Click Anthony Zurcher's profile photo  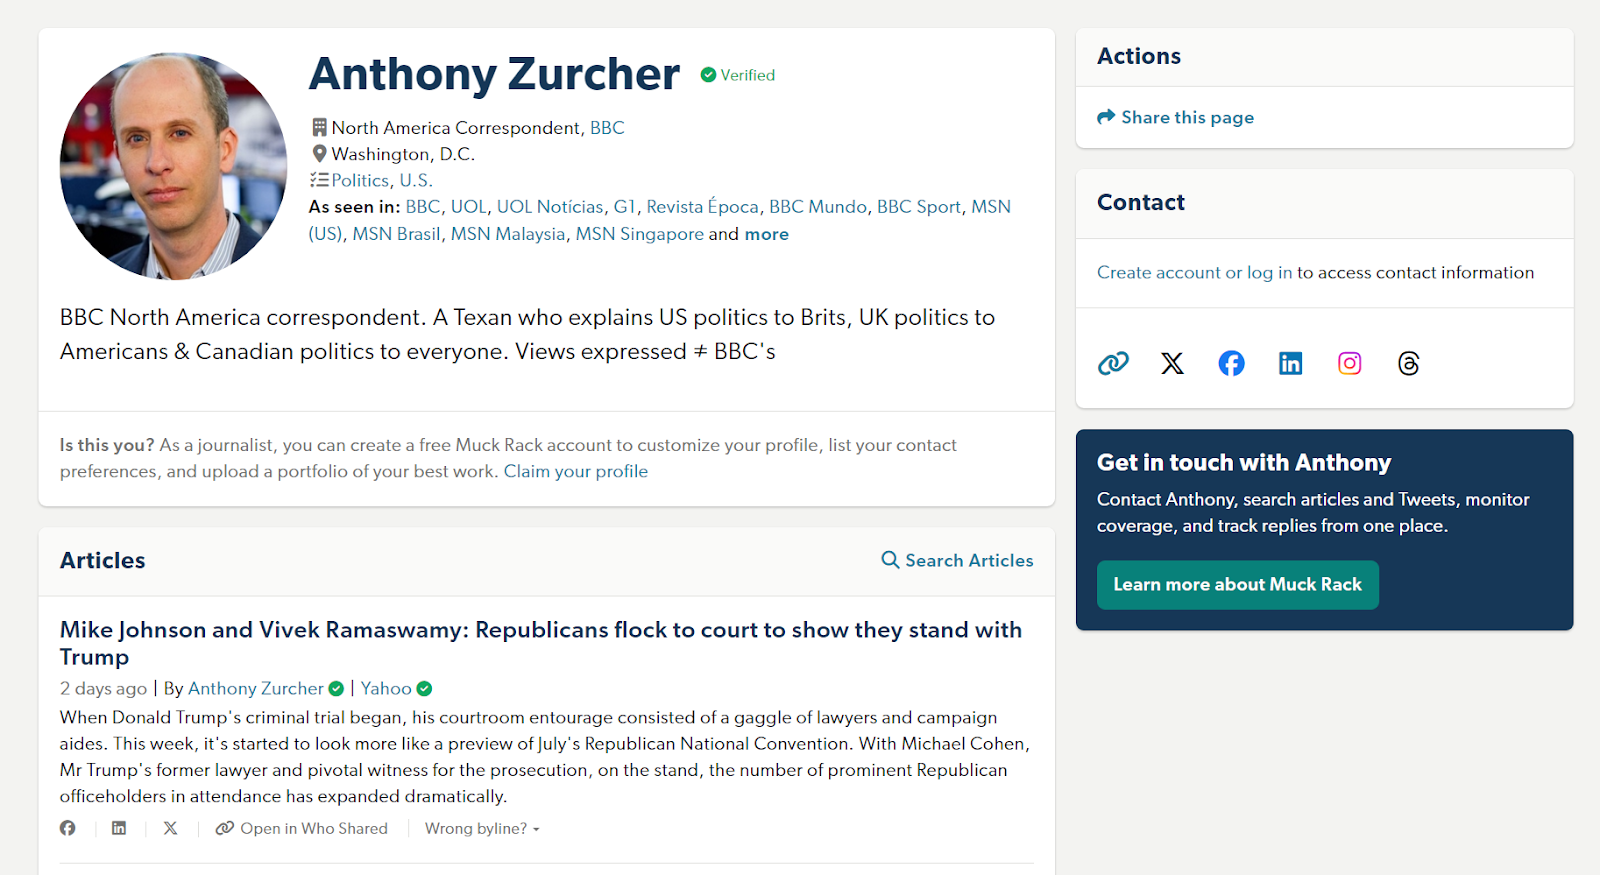173,166
